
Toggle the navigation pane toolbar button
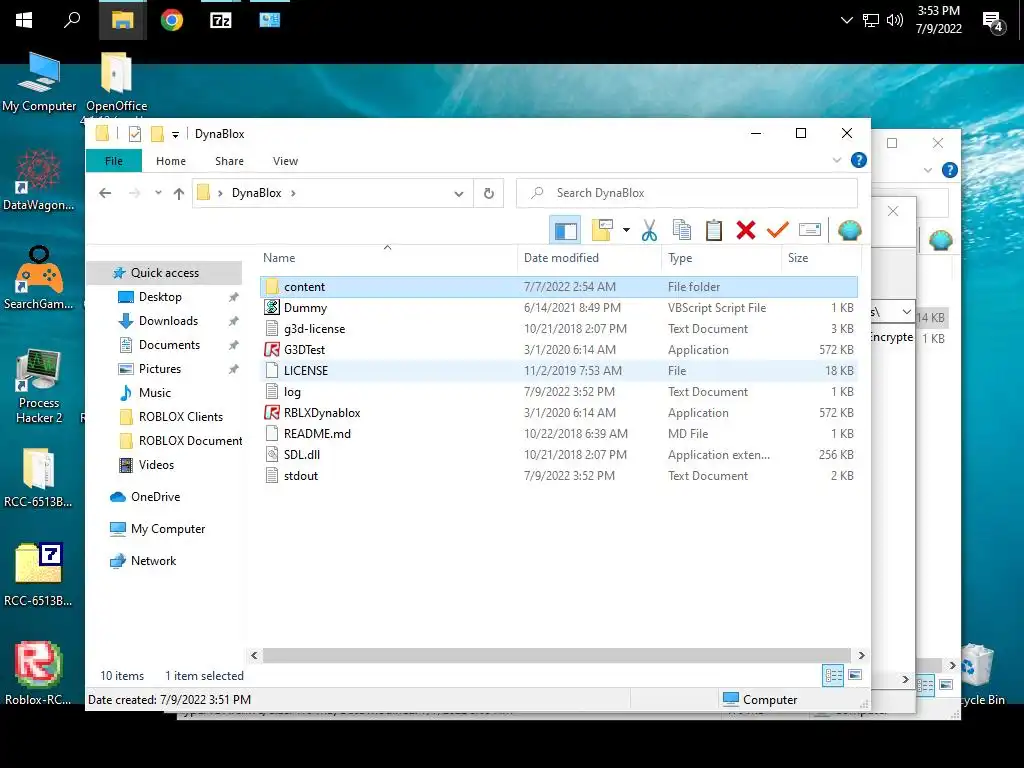(x=566, y=230)
